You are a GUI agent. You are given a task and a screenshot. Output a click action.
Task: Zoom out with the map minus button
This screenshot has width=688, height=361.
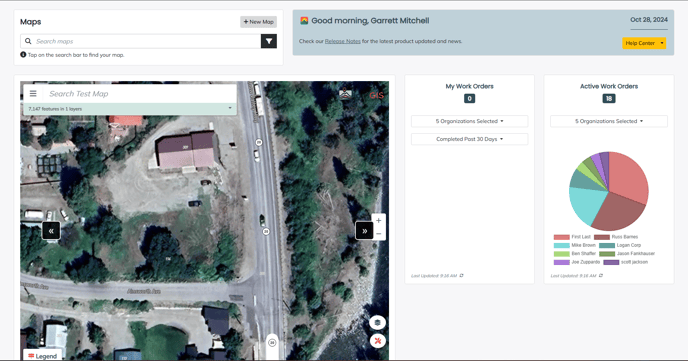(x=379, y=234)
